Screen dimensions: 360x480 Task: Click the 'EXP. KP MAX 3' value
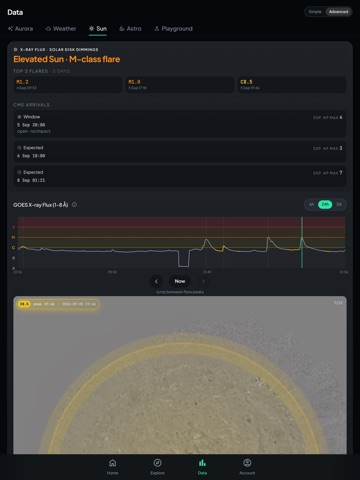click(x=328, y=148)
